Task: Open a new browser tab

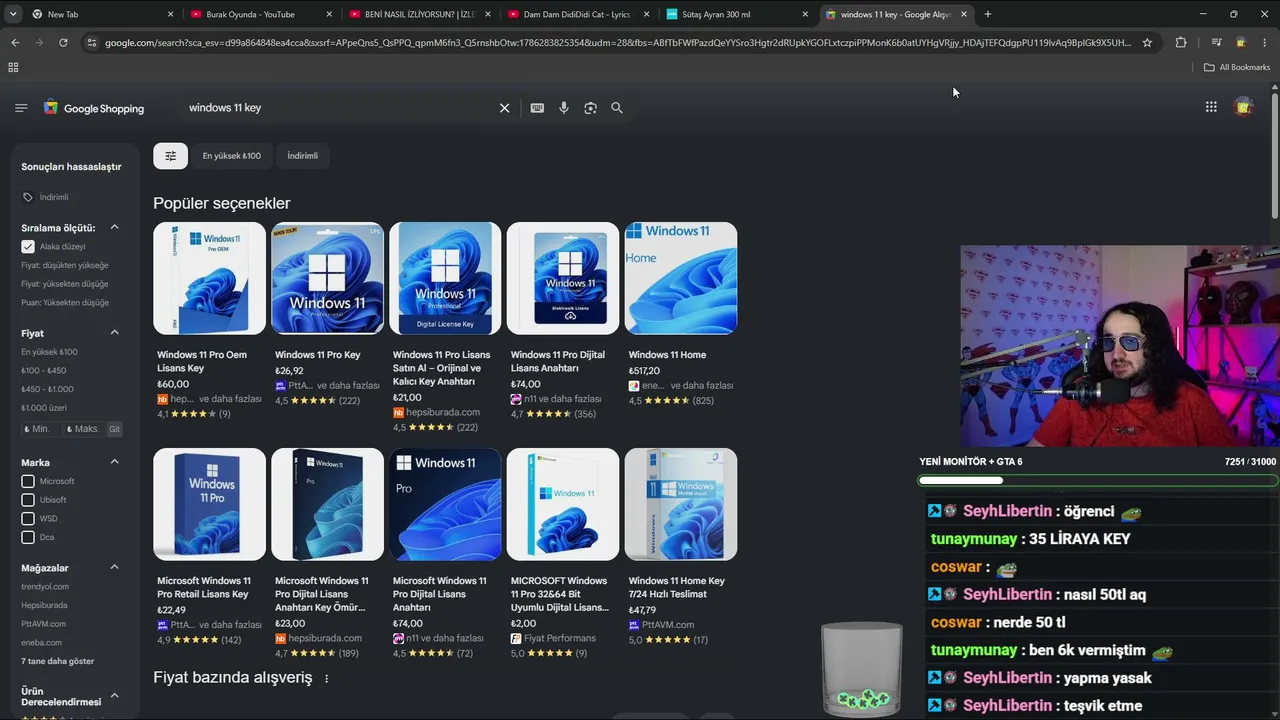Action: click(x=987, y=14)
